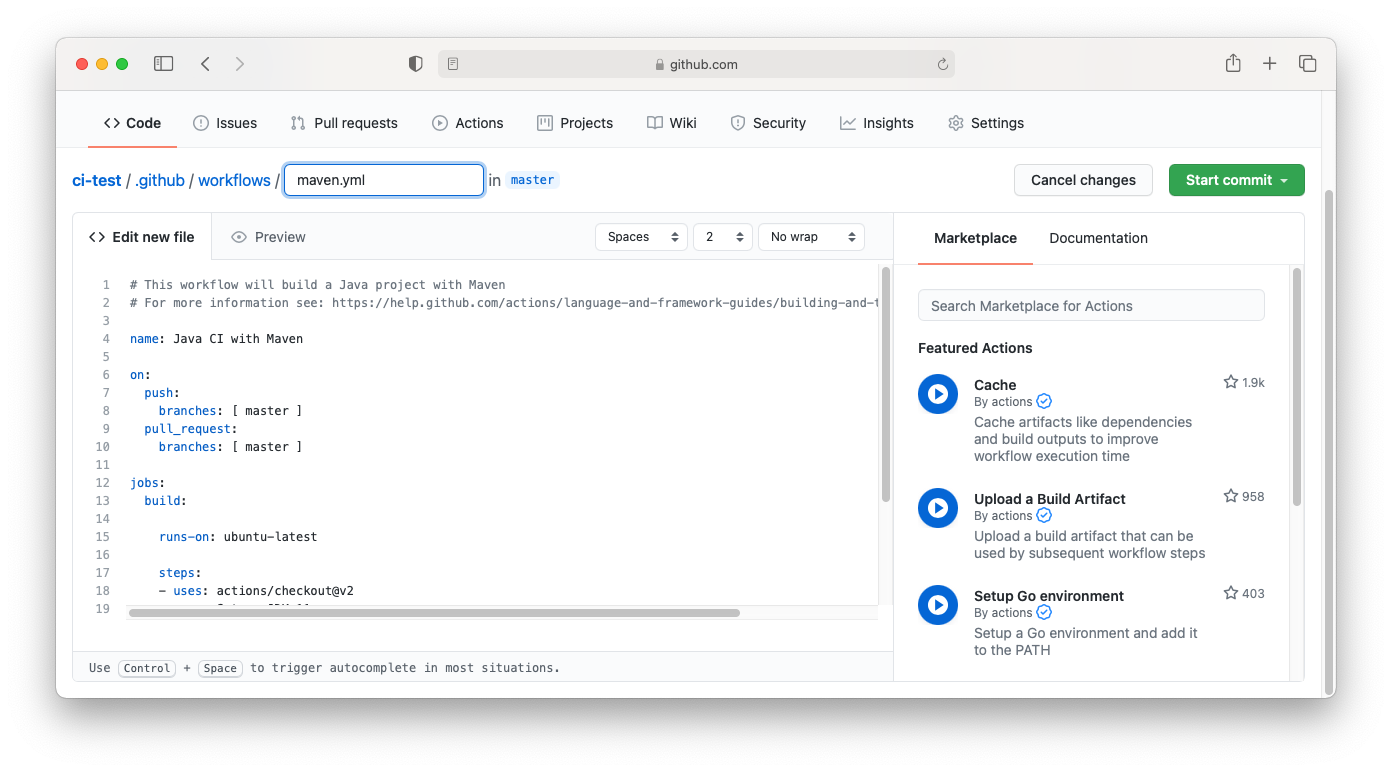Click line number 15 in the gutter
This screenshot has height=772, width=1392.
click(102, 537)
